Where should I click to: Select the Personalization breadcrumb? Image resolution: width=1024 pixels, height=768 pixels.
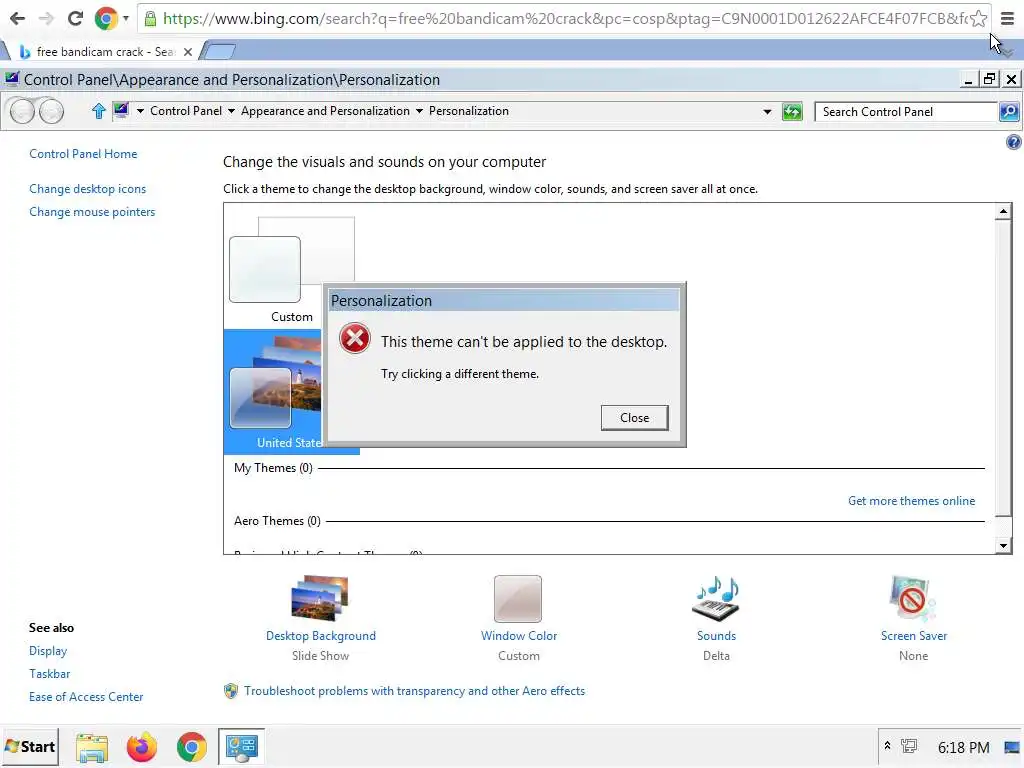point(469,111)
